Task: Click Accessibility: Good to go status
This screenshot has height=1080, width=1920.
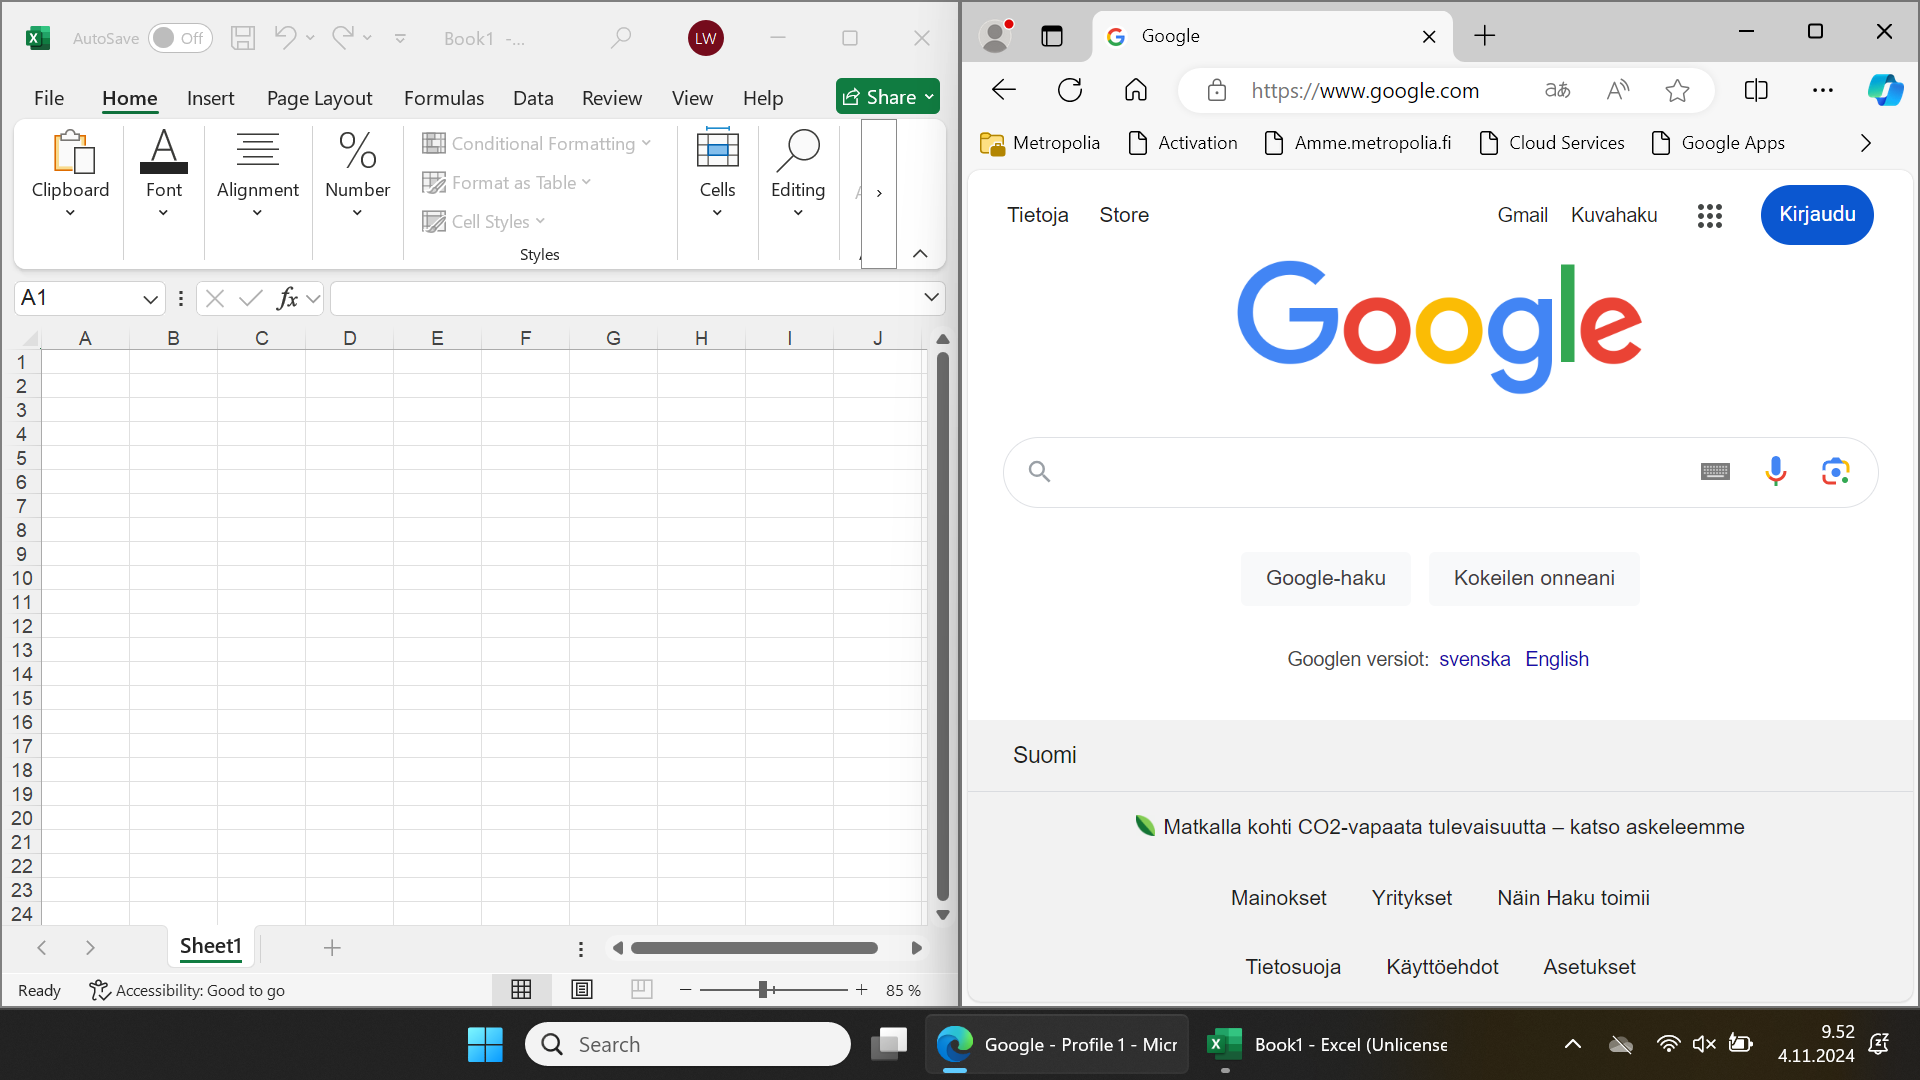Action: 187,990
